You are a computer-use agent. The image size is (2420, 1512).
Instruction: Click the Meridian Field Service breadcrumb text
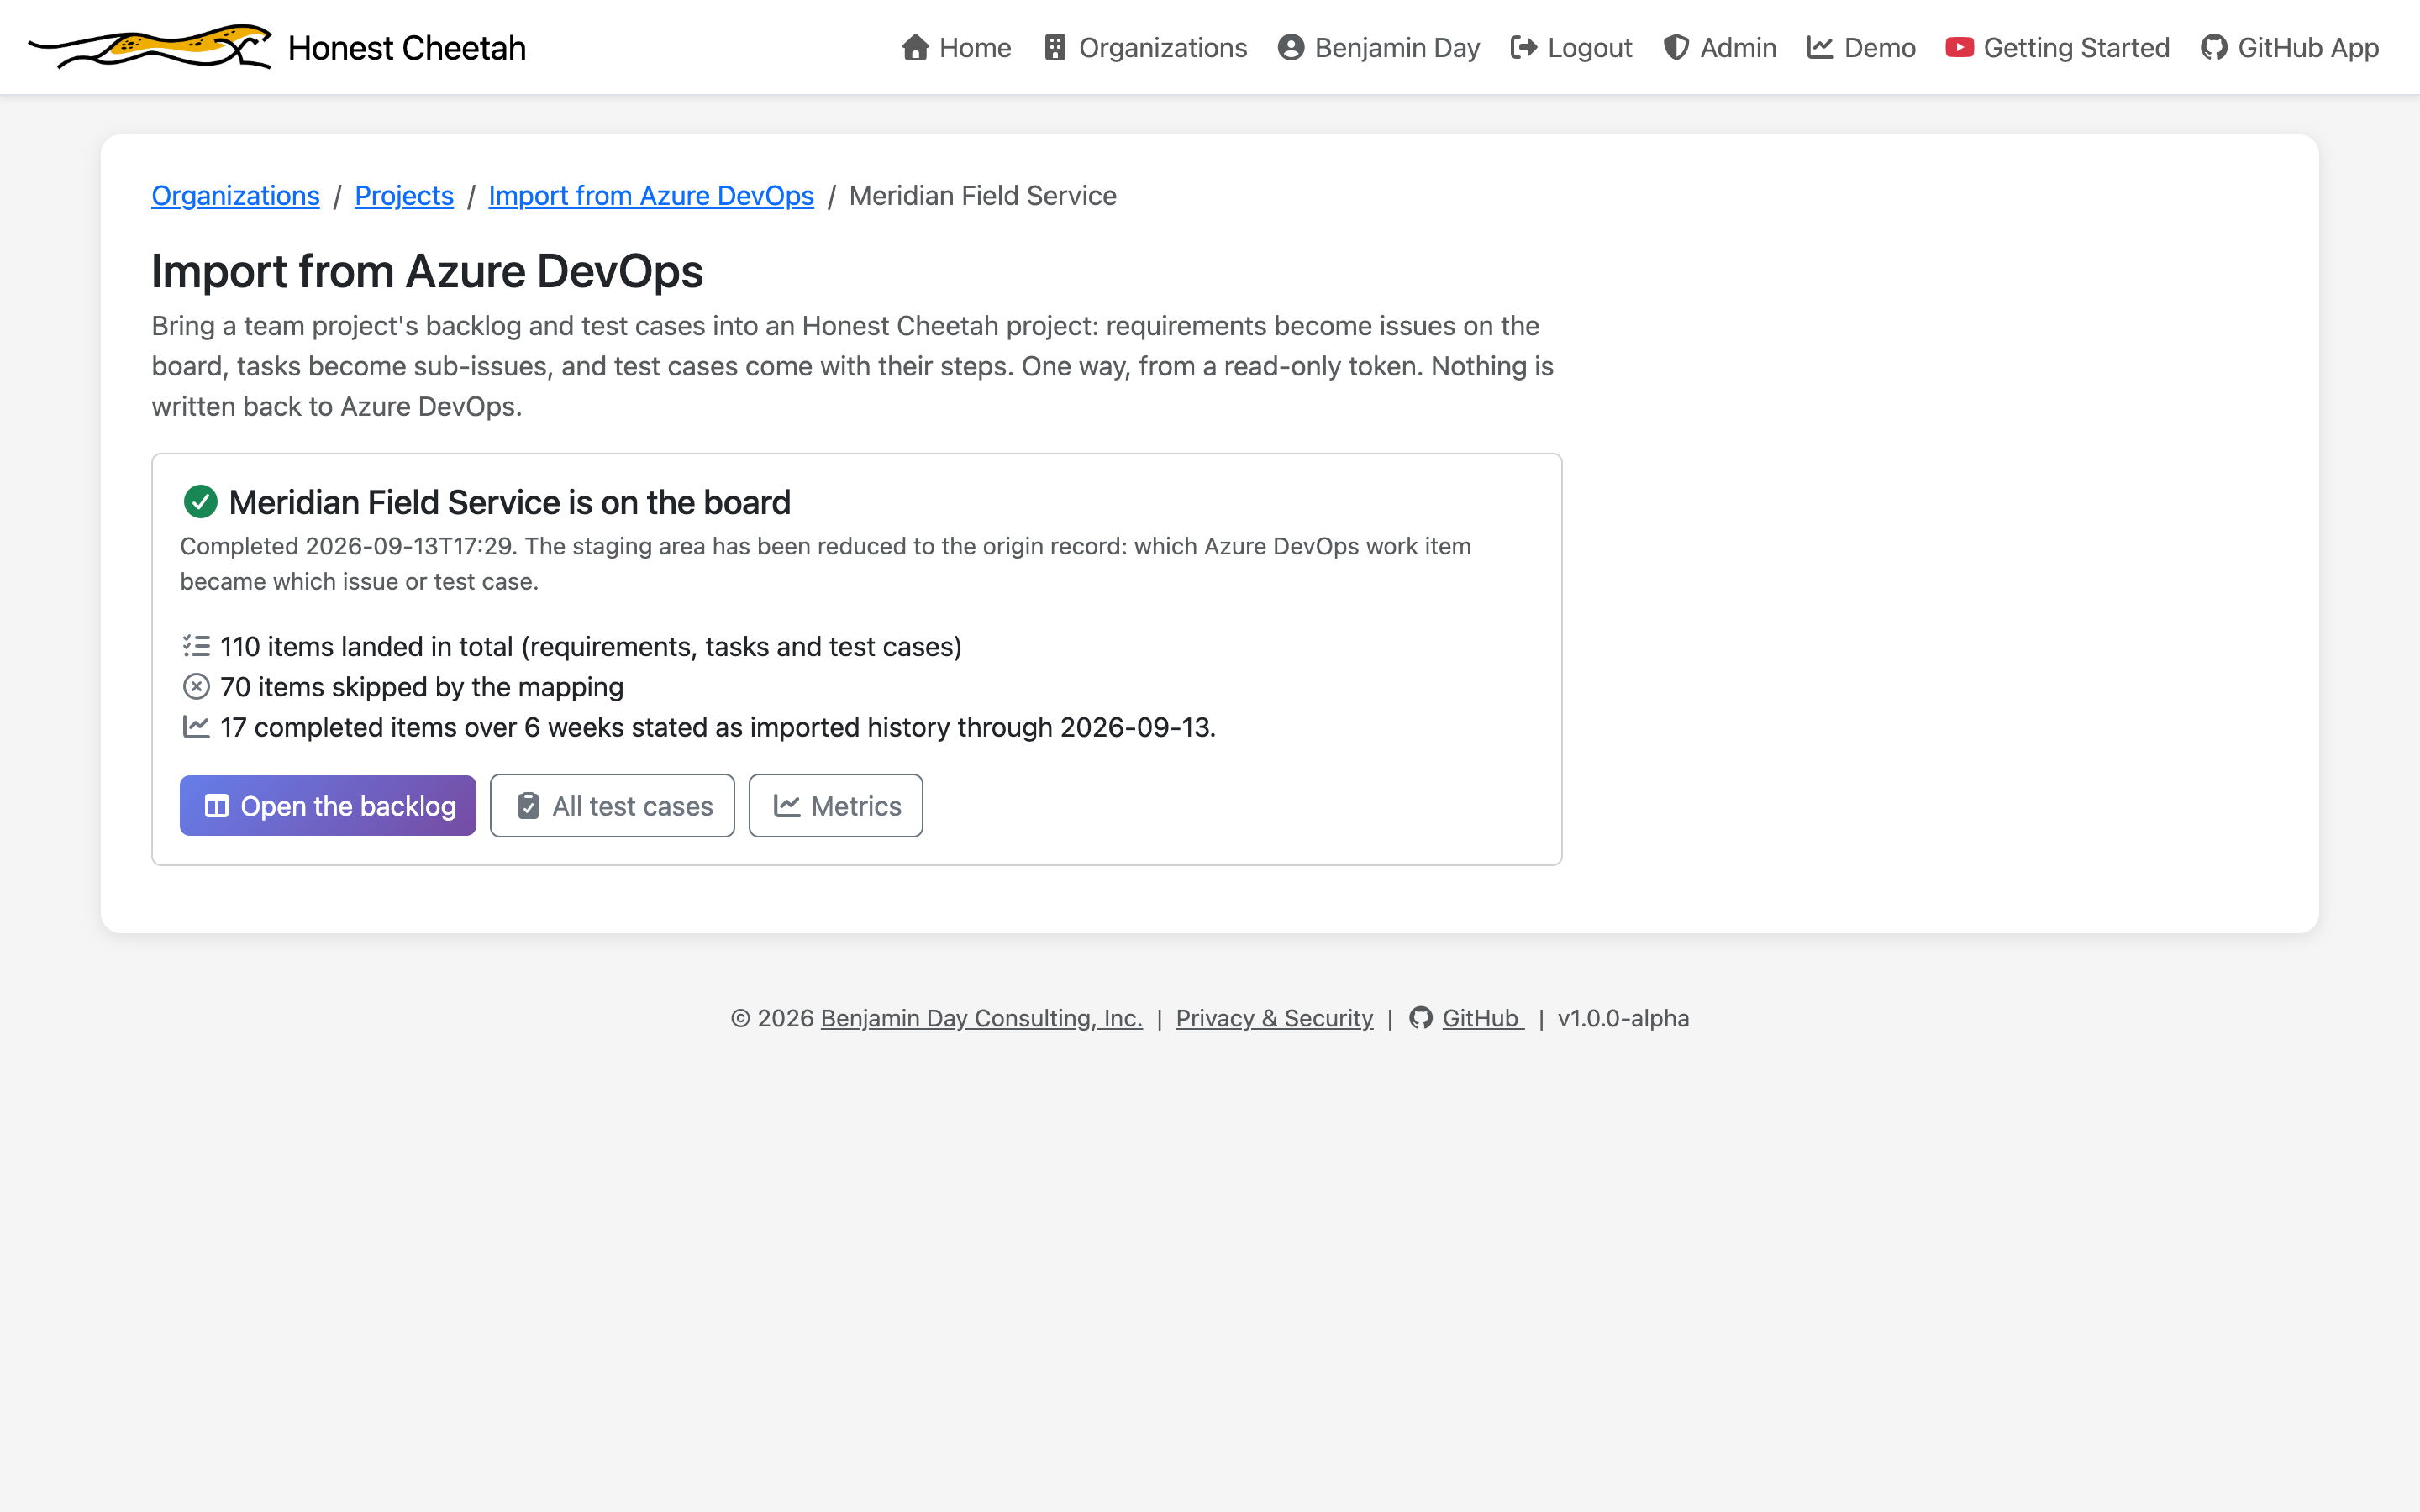click(983, 196)
